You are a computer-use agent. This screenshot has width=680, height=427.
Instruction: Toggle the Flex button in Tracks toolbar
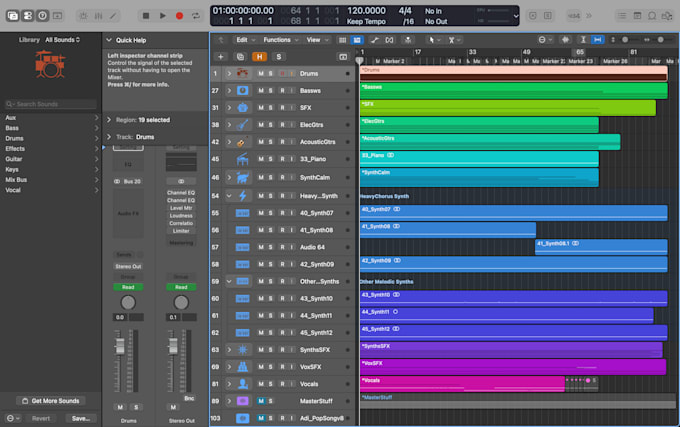click(389, 40)
